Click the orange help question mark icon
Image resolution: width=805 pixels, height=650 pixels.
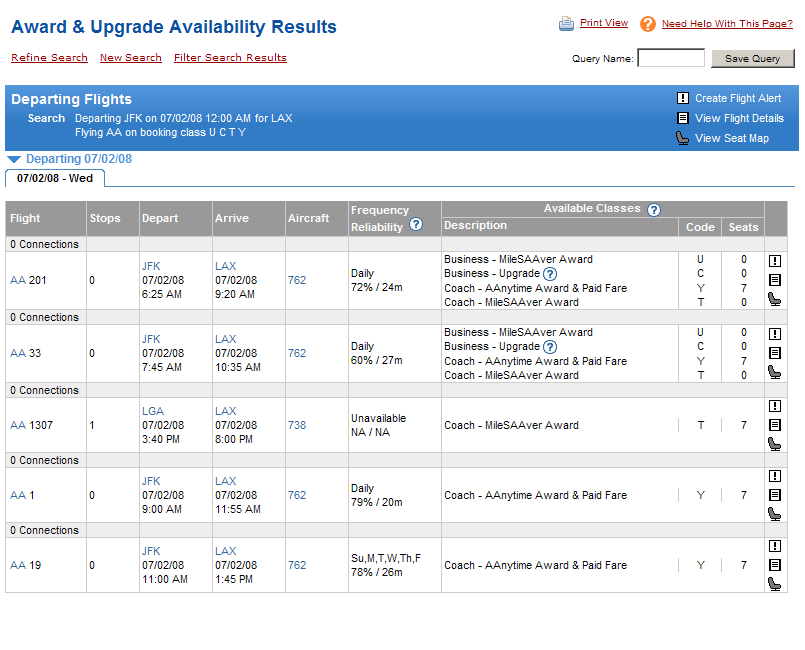tap(648, 24)
